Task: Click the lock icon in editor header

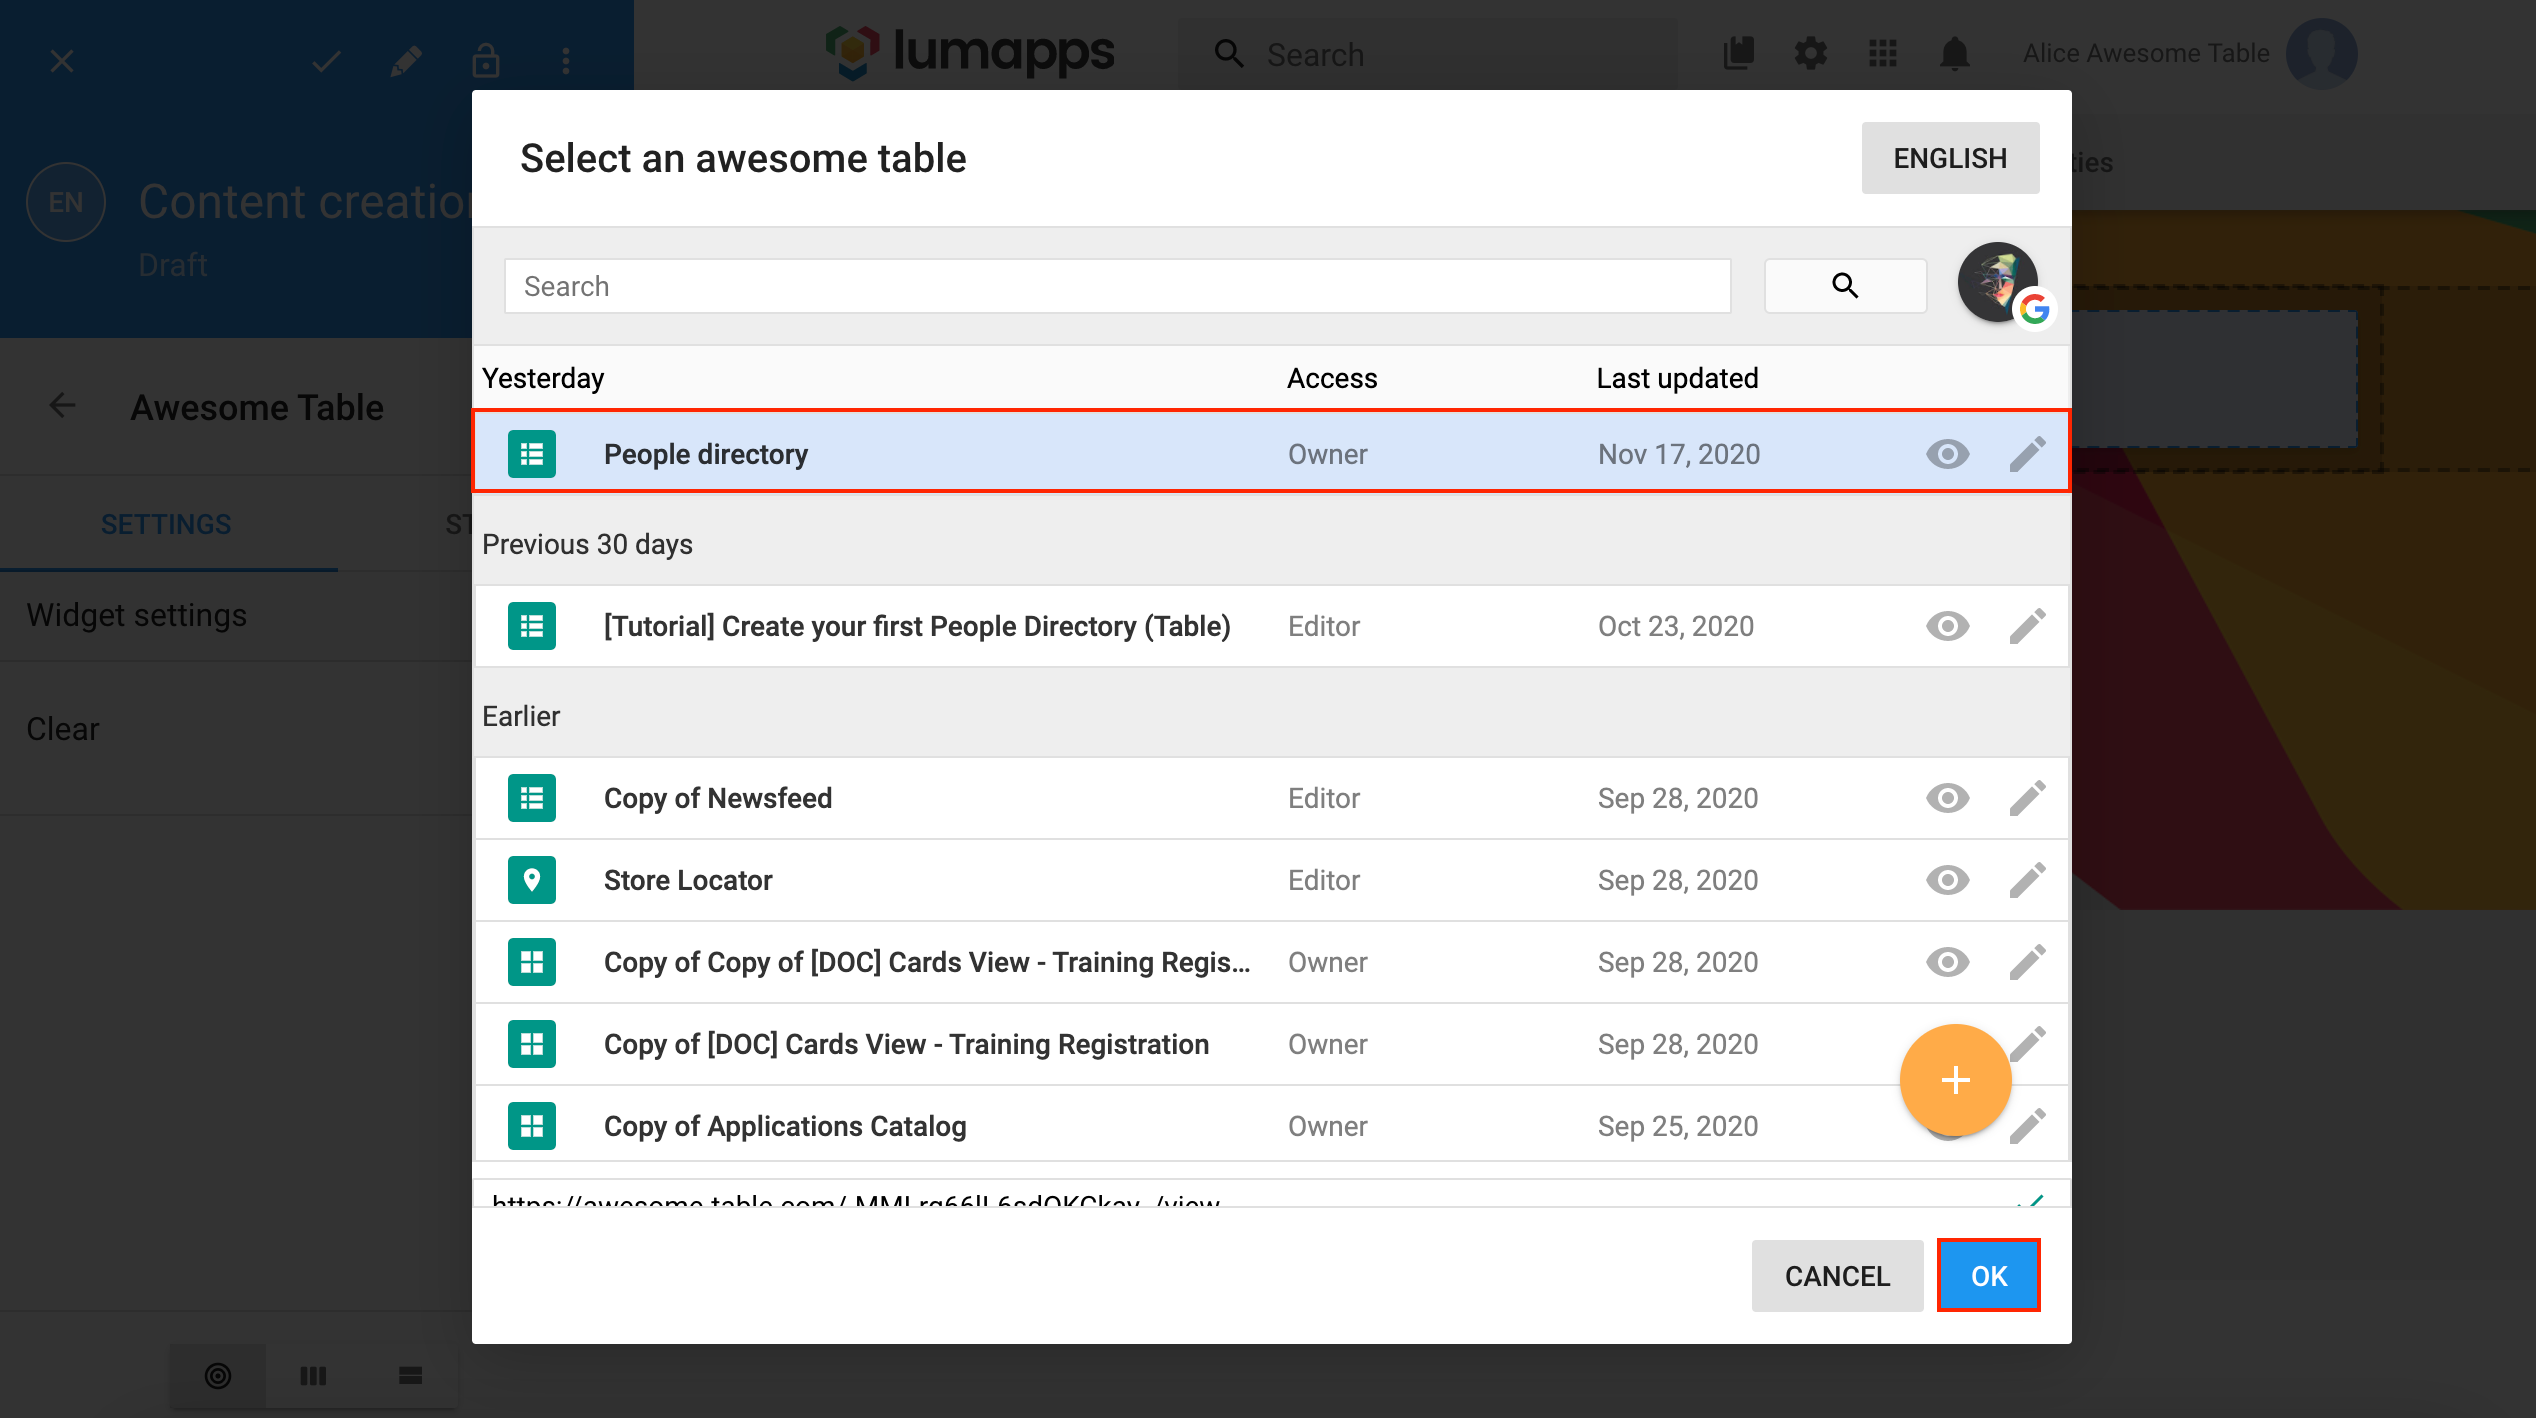Action: pyautogui.click(x=486, y=62)
